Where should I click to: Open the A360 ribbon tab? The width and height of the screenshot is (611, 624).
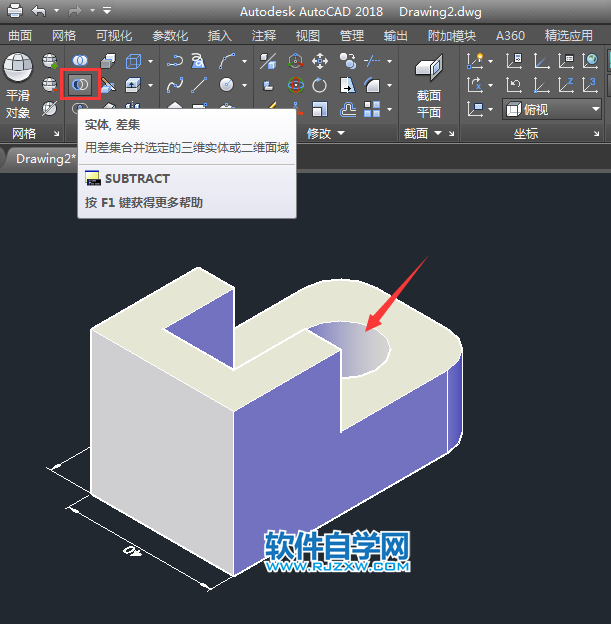coord(510,35)
